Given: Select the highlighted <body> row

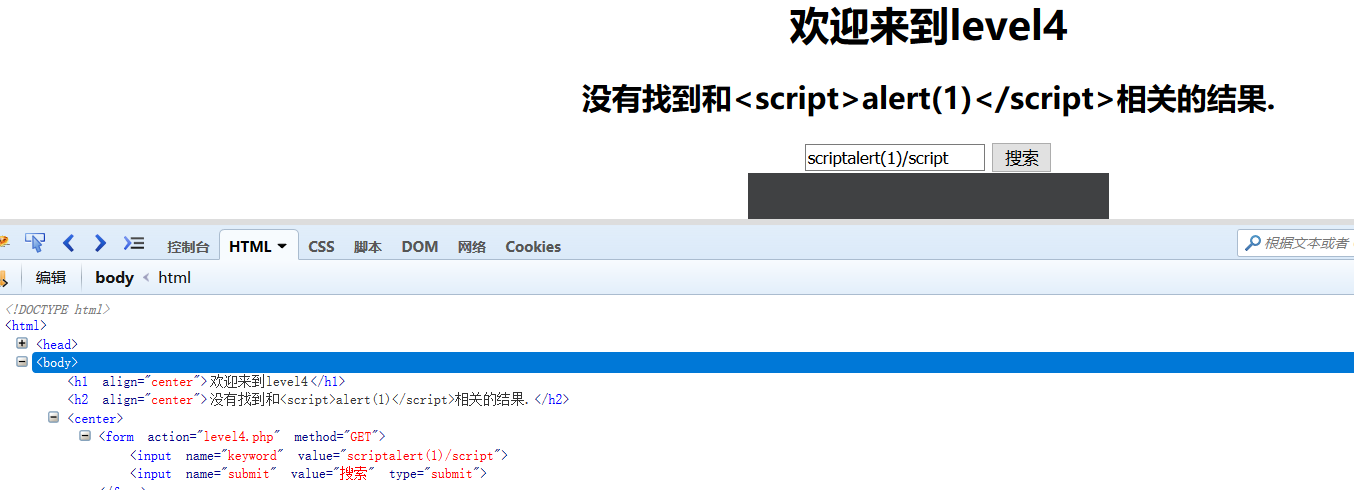Looking at the screenshot, I should (693, 362).
